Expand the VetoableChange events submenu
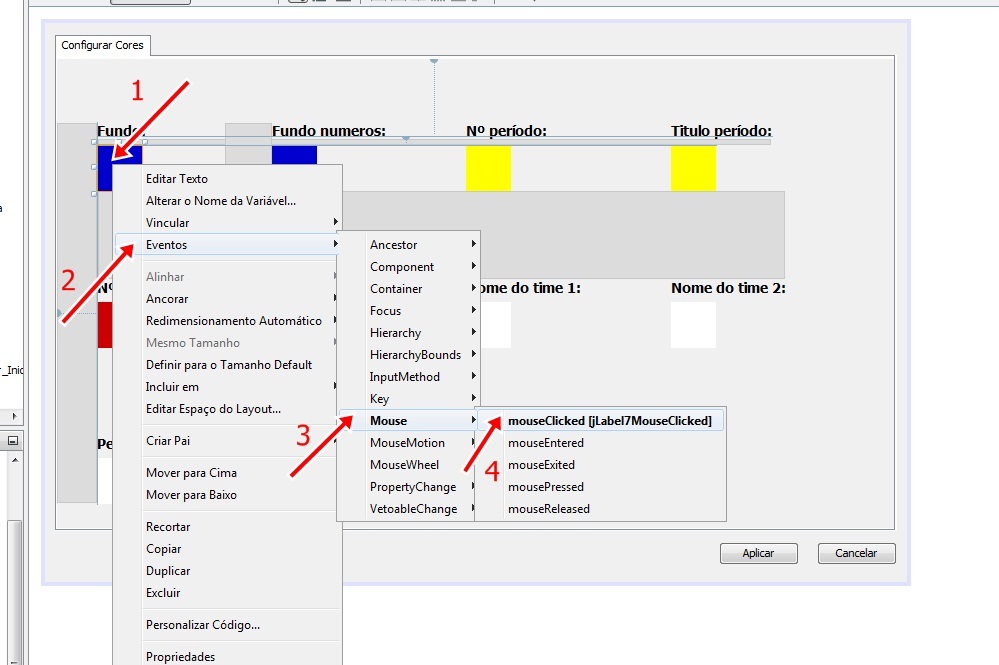Image resolution: width=999 pixels, height=665 pixels. tap(408, 509)
